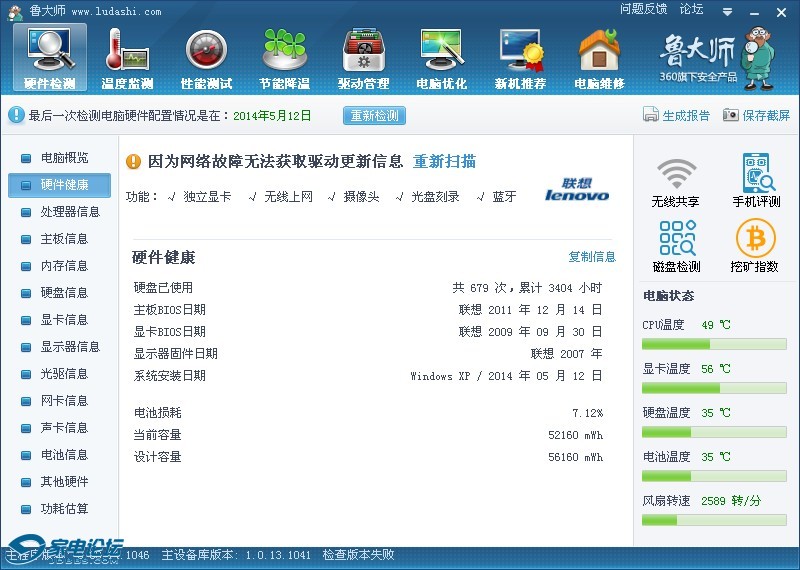Click the CPU温度 temperature progress bar
This screenshot has height=570, width=800.
[714, 344]
